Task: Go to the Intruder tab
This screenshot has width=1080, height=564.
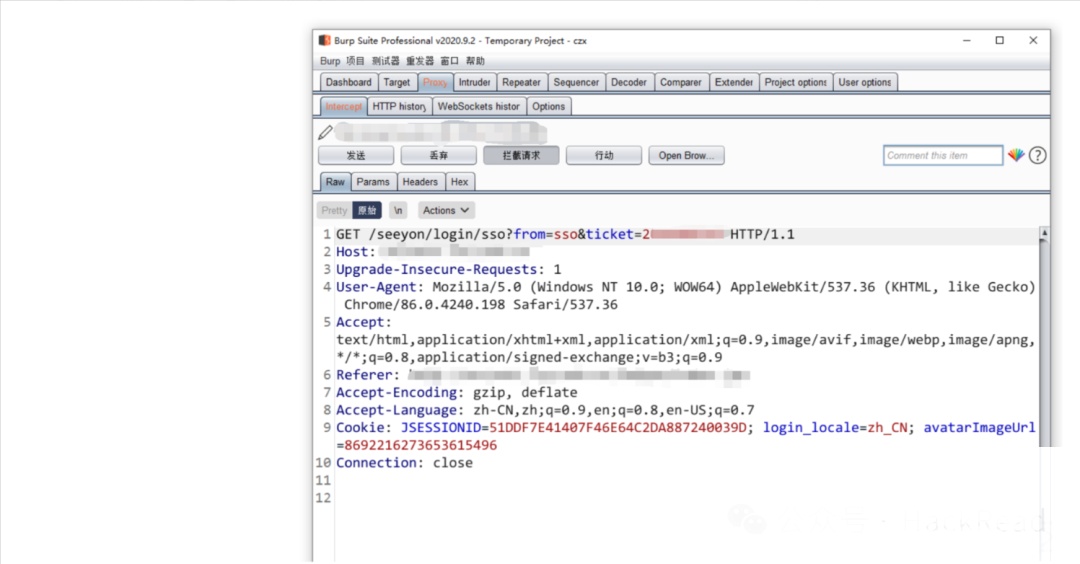Action: [x=475, y=82]
